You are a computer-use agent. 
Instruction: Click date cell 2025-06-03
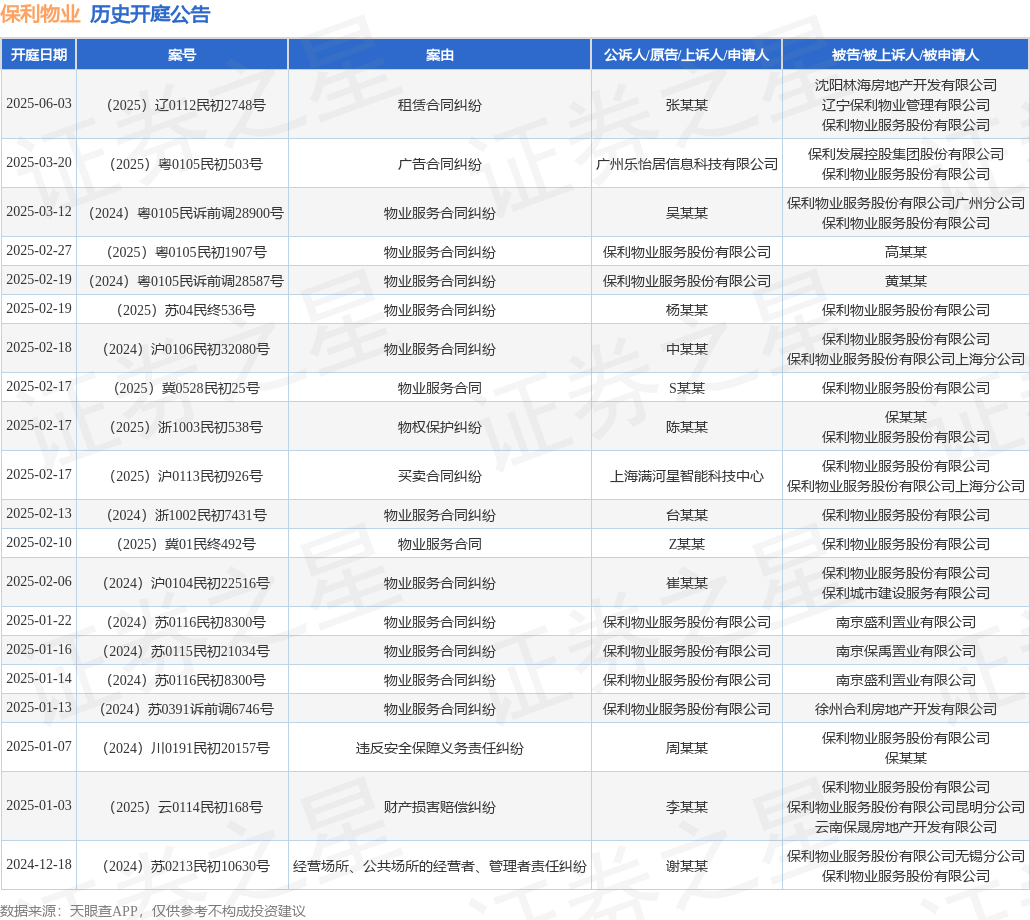(x=39, y=104)
